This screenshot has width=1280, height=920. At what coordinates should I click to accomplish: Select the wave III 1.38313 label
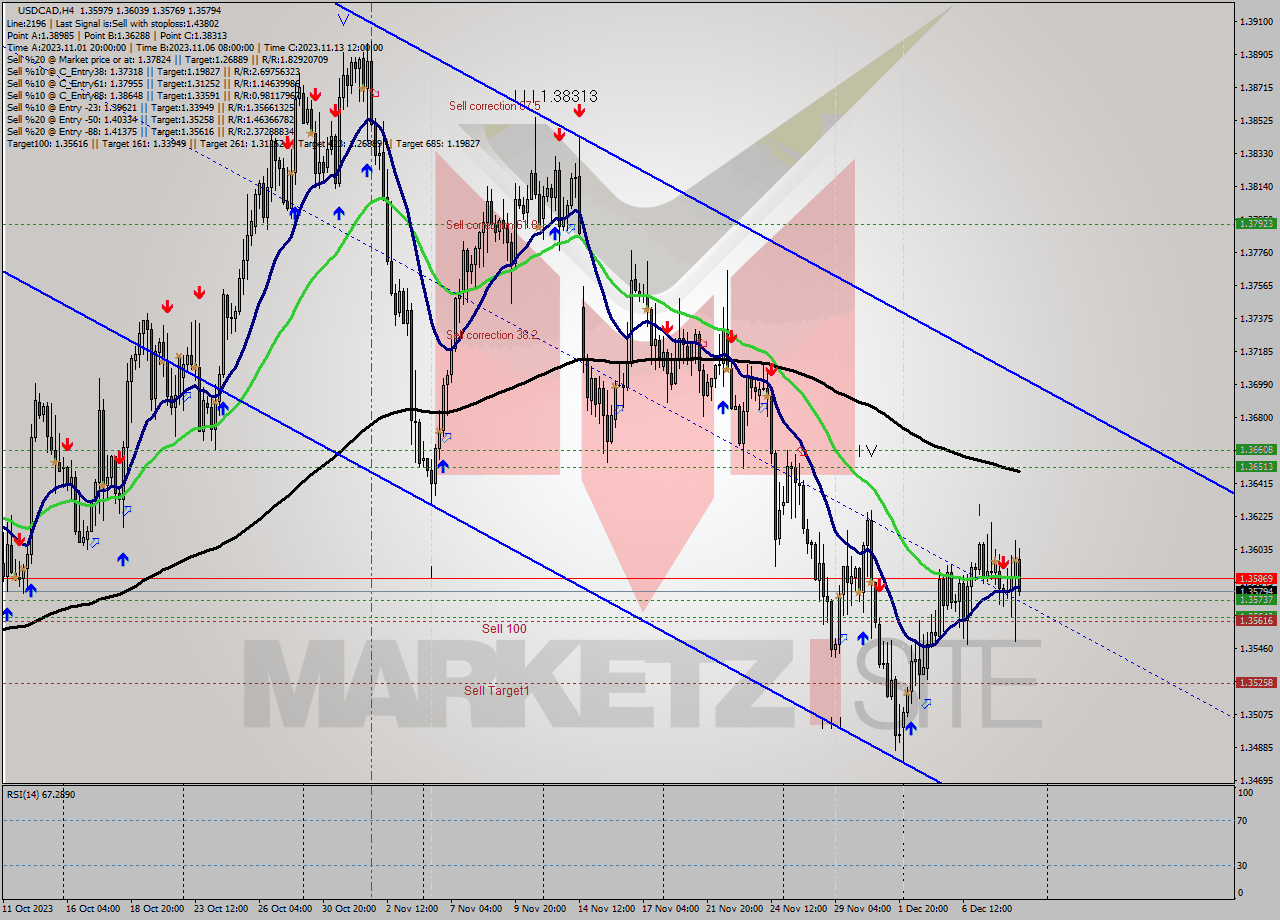tap(556, 96)
